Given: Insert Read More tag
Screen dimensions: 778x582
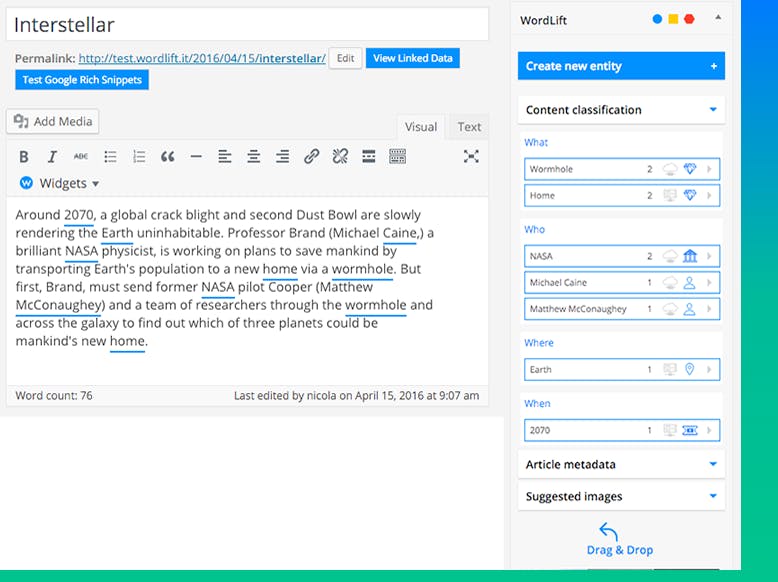Looking at the screenshot, I should coord(369,157).
